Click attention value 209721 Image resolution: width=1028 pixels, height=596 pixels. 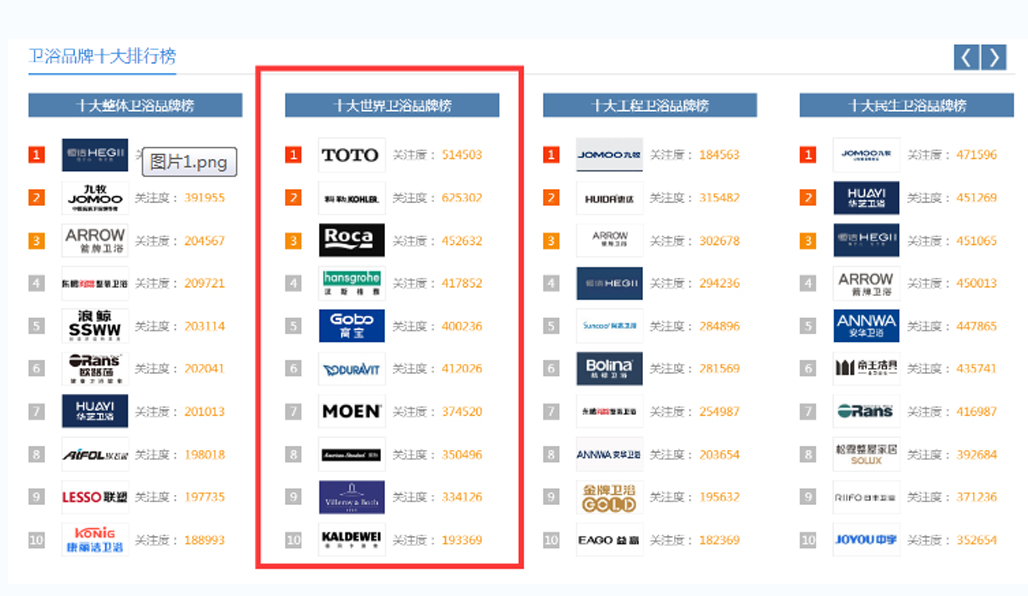[x=205, y=283]
